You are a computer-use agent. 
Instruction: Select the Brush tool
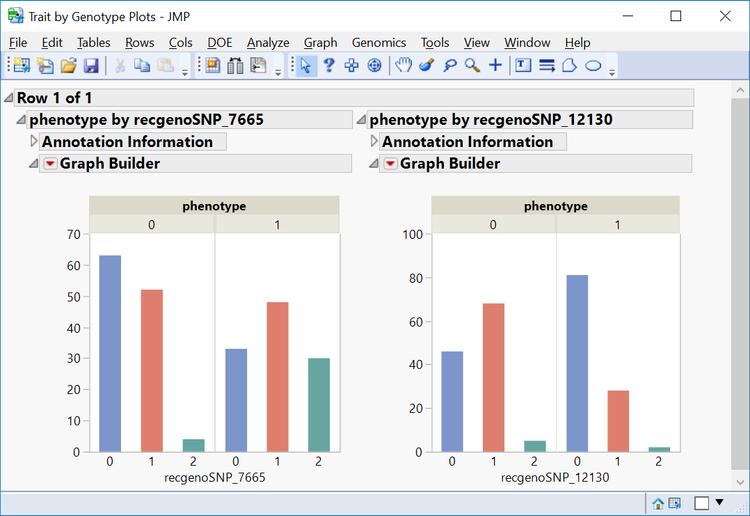[x=427, y=65]
